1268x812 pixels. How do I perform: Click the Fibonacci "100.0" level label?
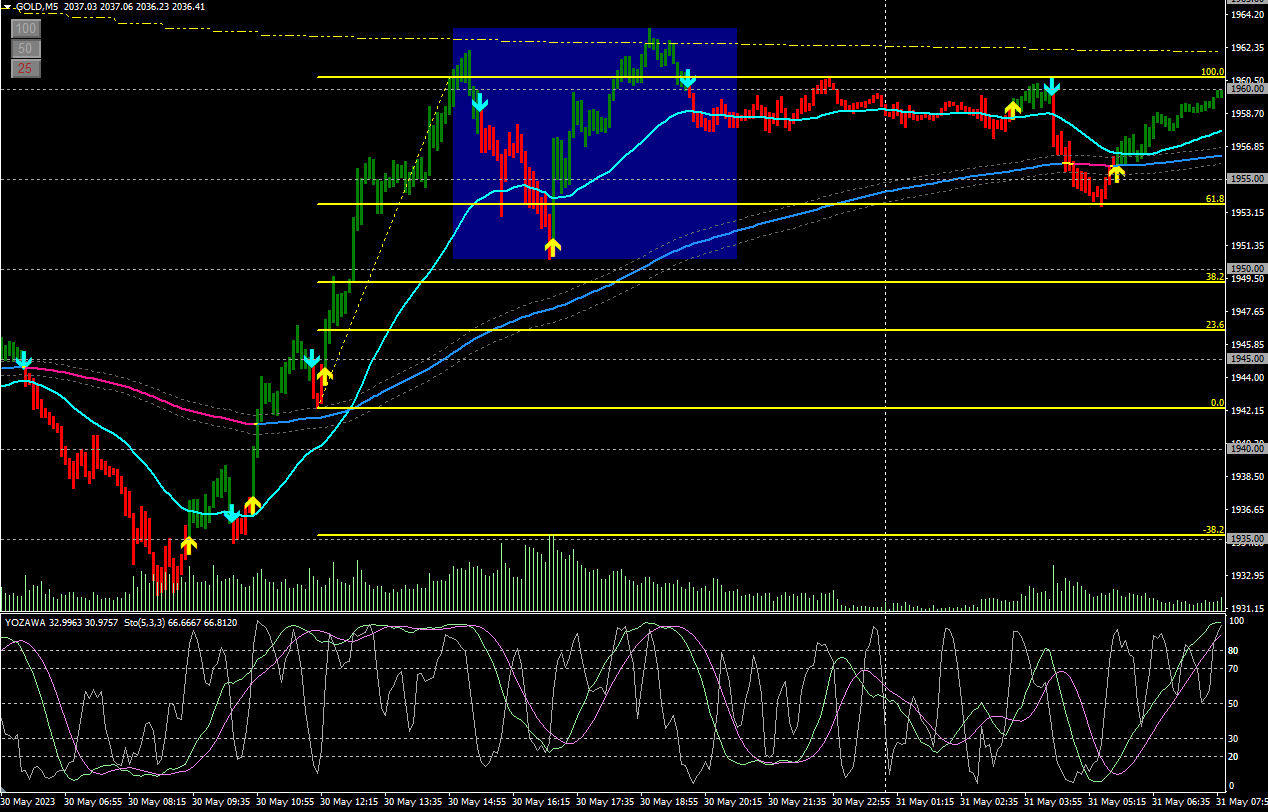(x=1212, y=72)
